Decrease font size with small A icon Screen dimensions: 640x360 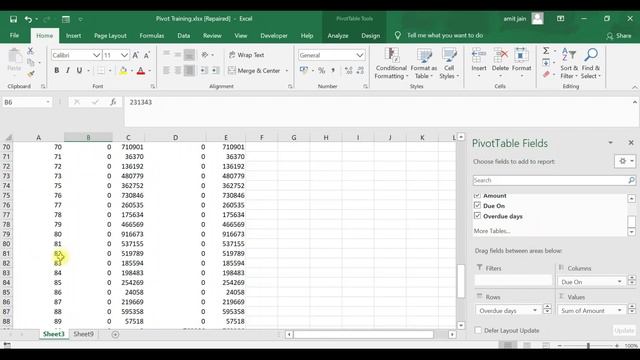point(147,55)
